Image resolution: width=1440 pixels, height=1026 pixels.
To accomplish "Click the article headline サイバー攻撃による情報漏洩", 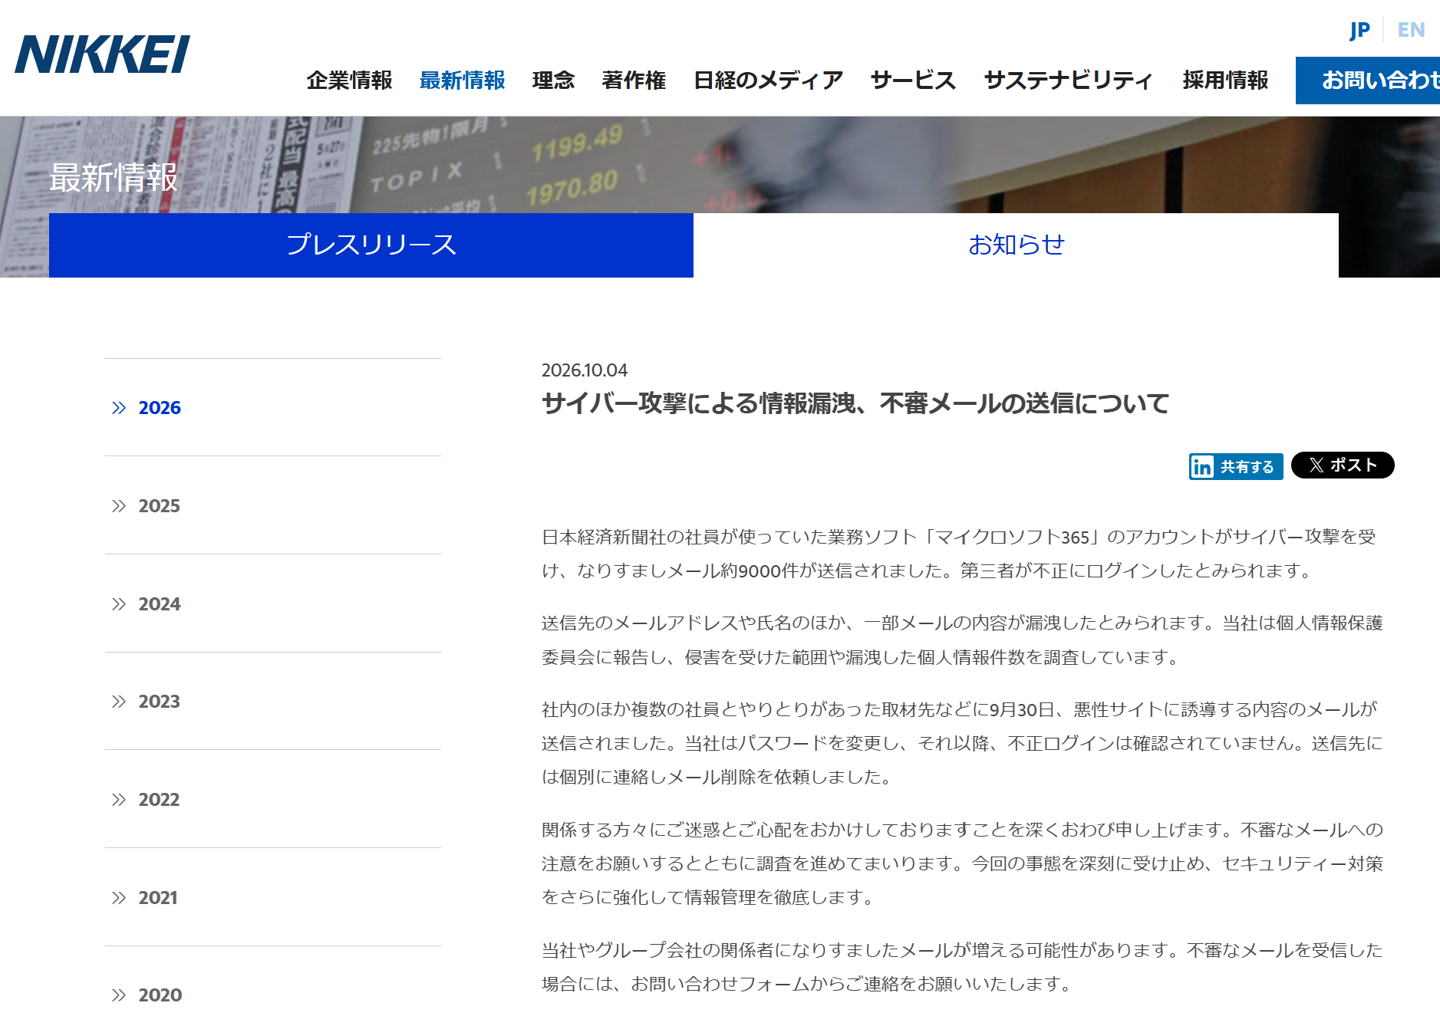I will click(x=855, y=403).
